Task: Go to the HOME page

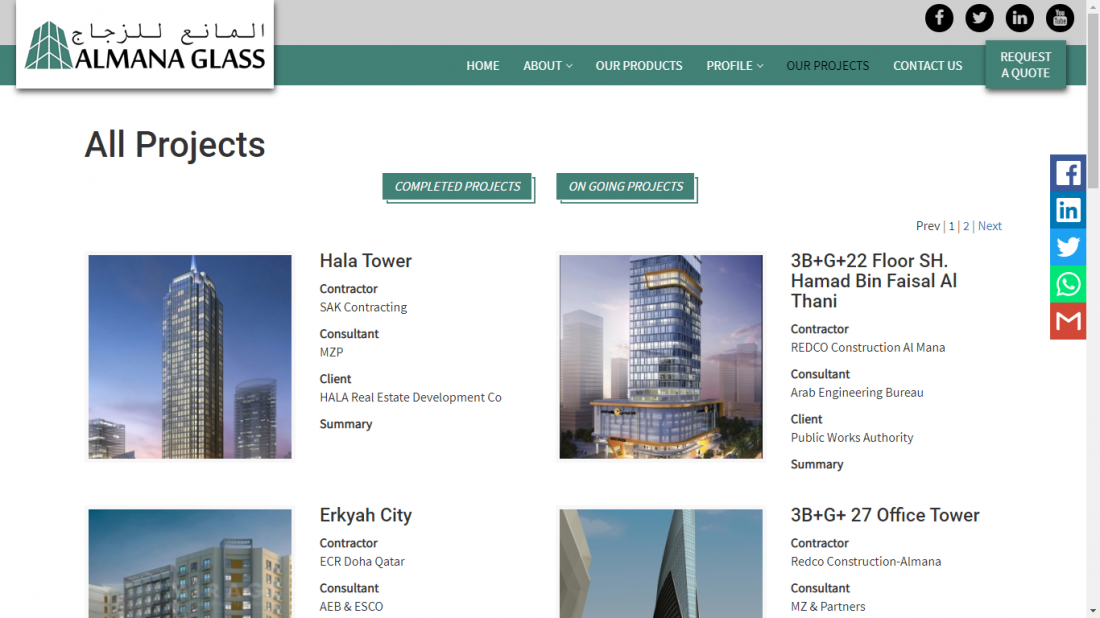Action: (x=483, y=65)
